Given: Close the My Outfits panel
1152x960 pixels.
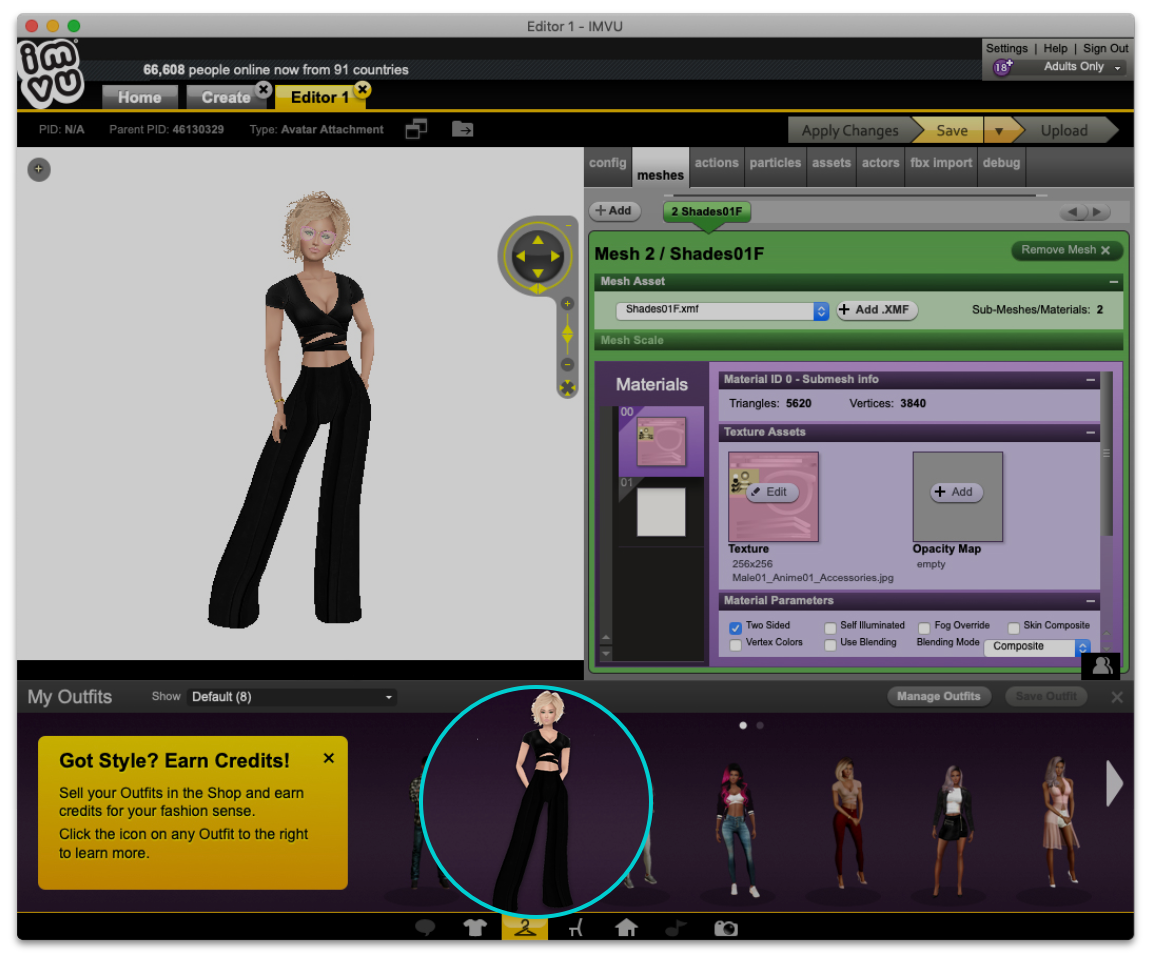Looking at the screenshot, I should (x=1117, y=697).
